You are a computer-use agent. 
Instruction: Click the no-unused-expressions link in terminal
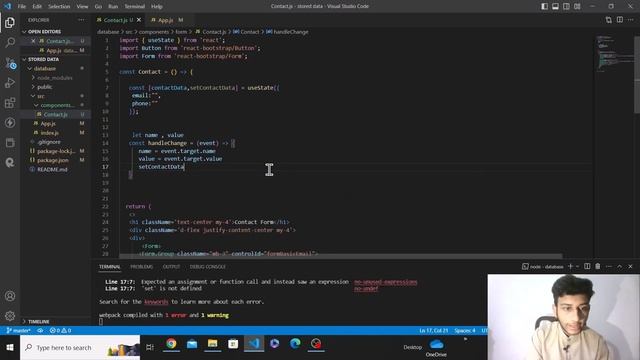(386, 282)
